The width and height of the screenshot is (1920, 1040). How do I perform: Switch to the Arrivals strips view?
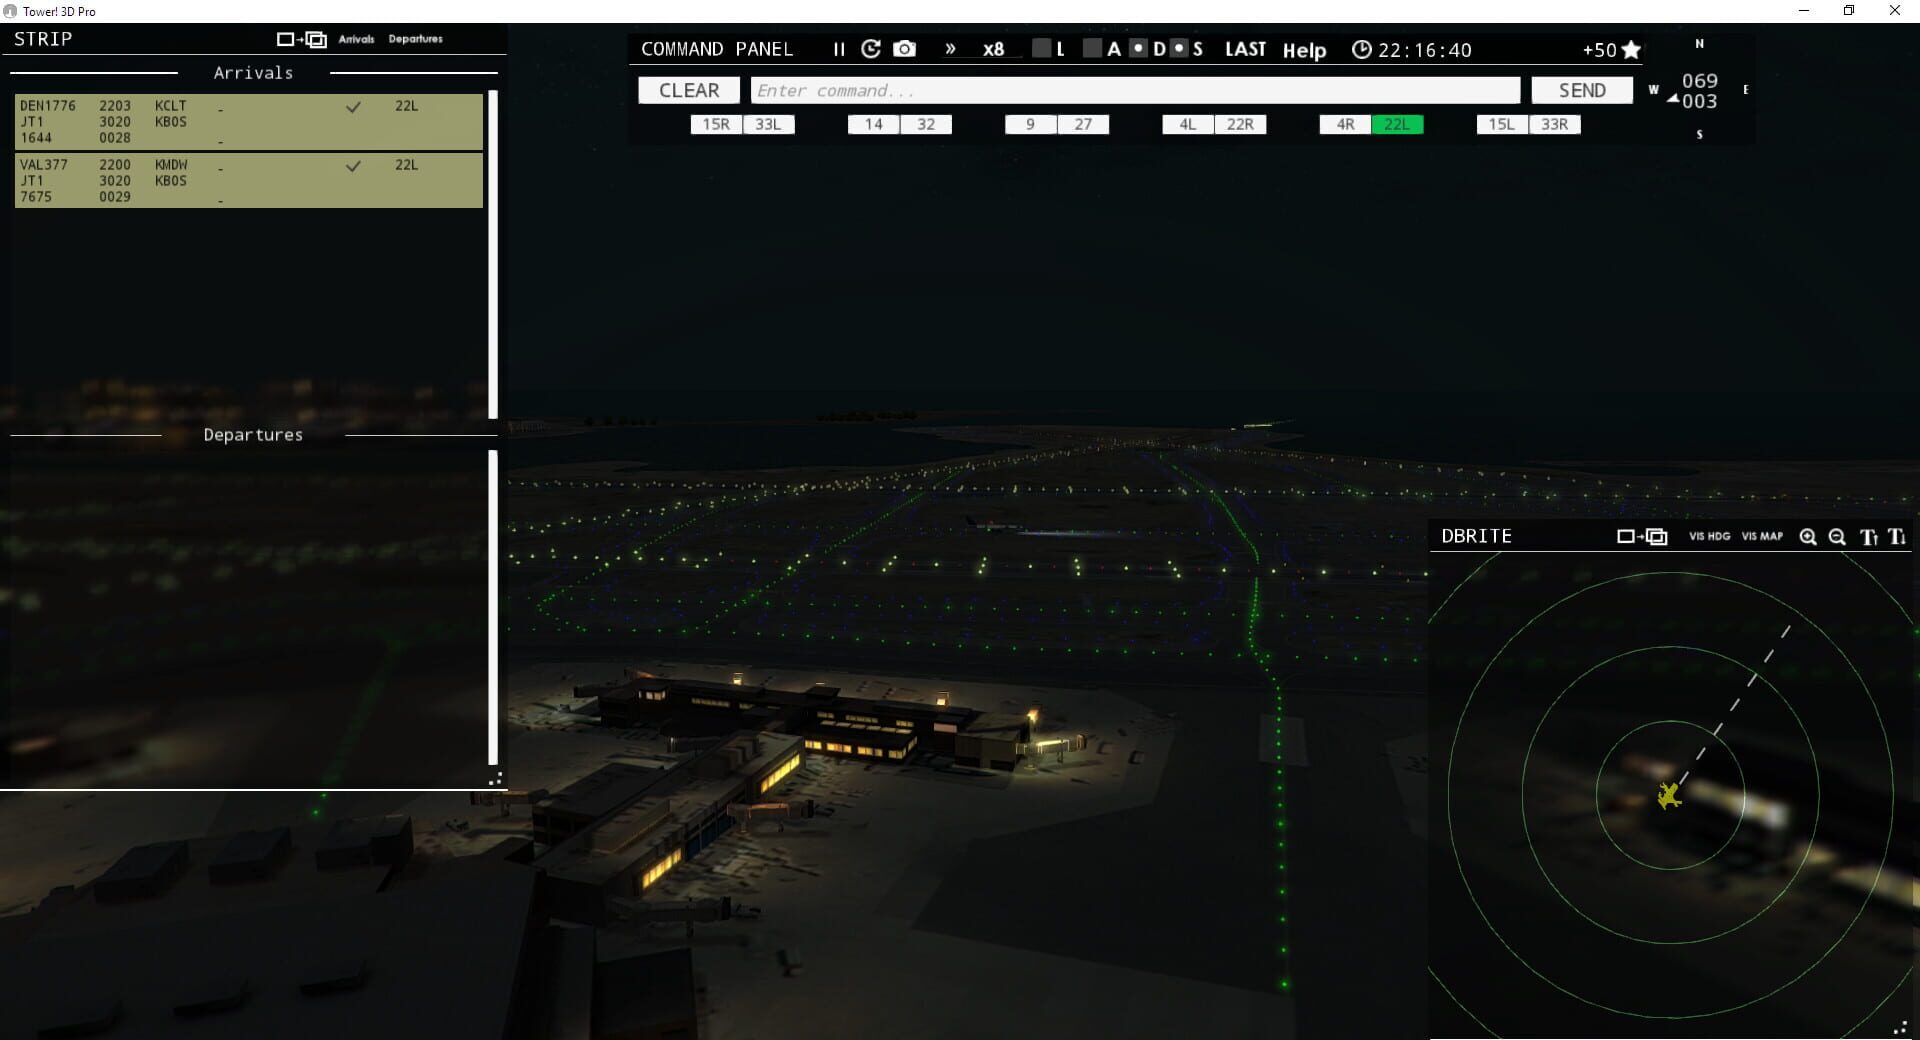click(356, 39)
